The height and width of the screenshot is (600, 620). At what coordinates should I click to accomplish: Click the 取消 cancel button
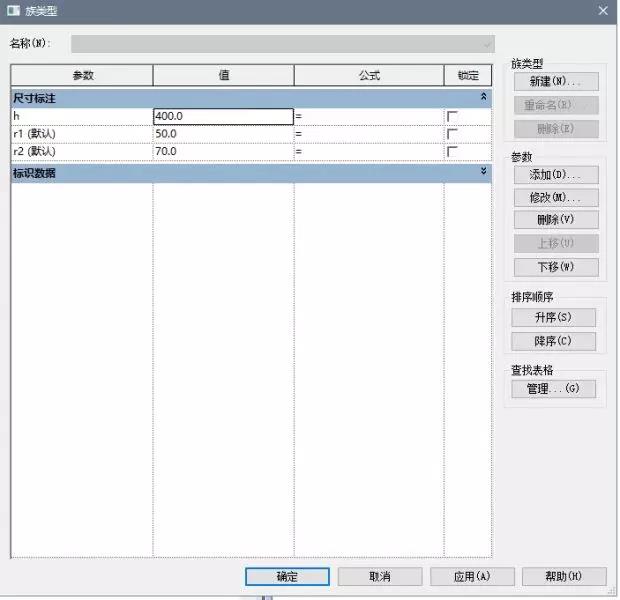pos(380,577)
